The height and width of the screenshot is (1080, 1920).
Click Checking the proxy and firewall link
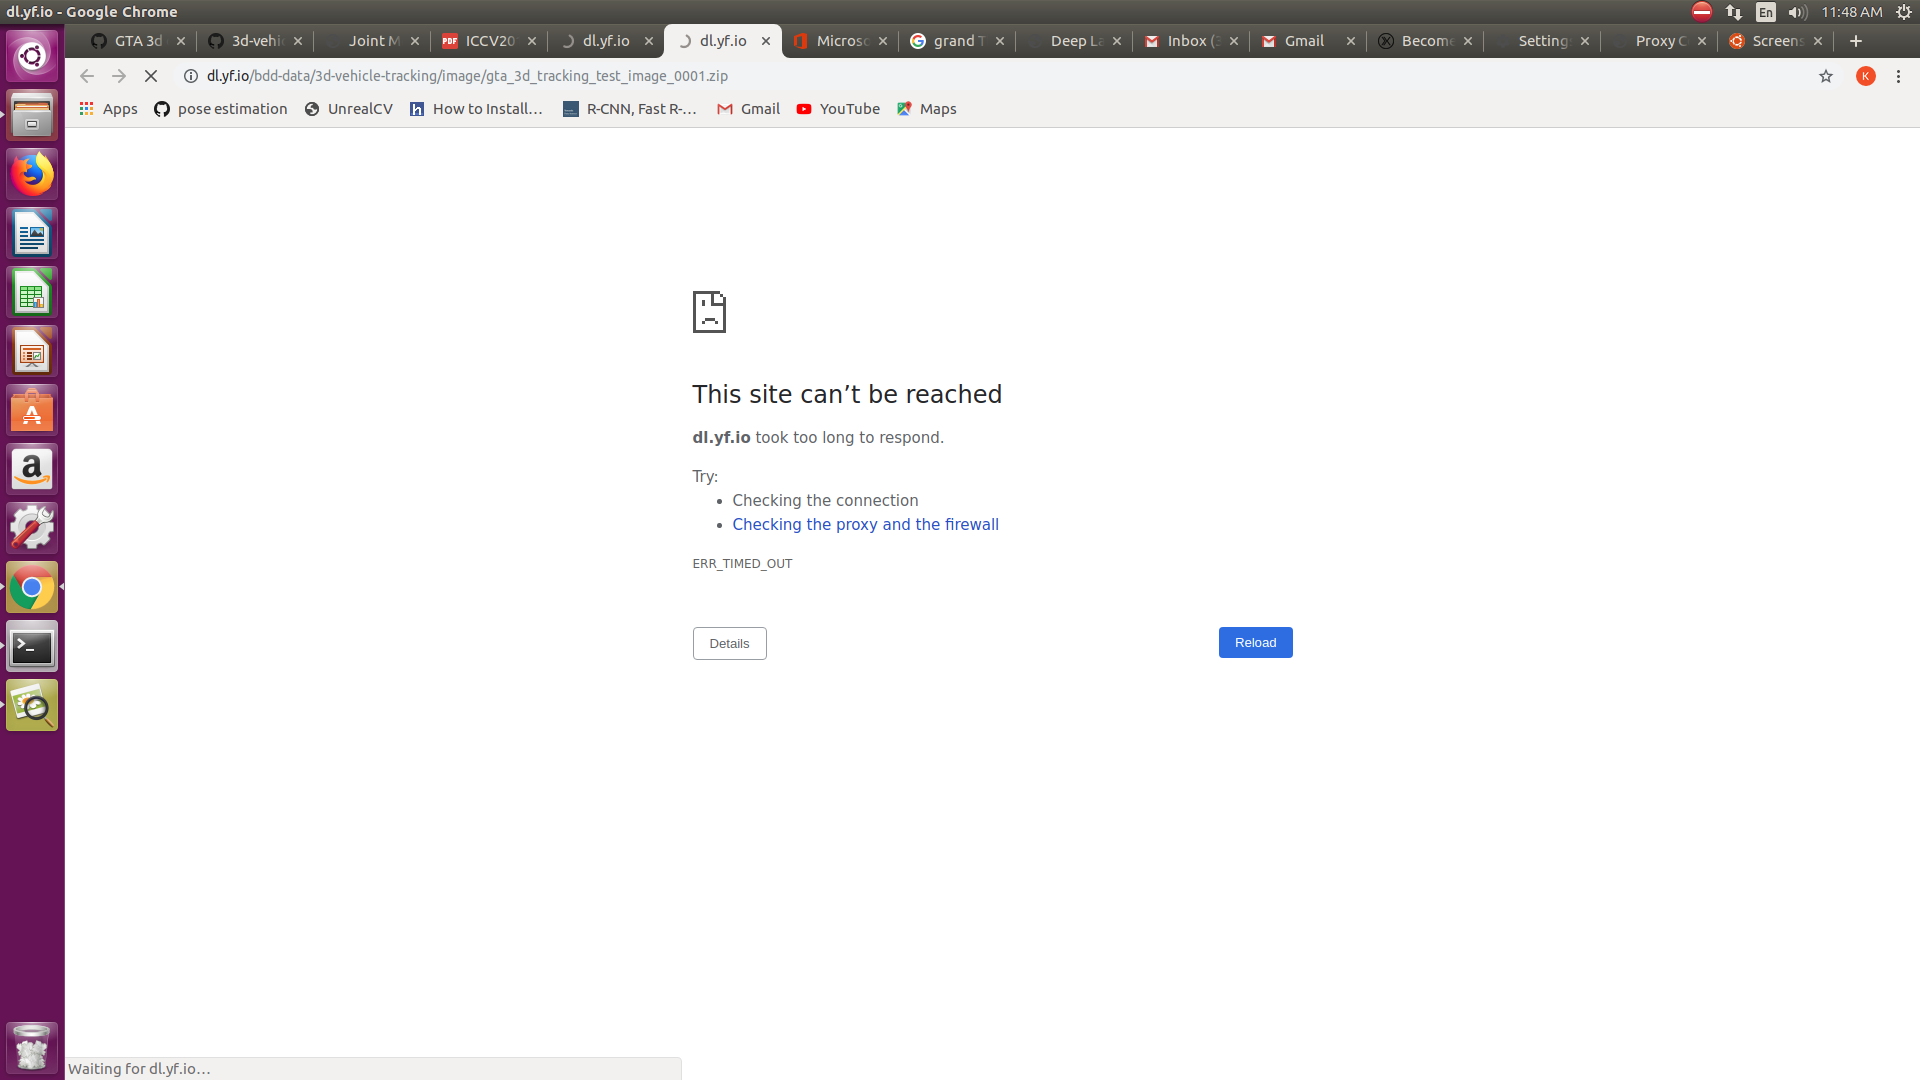coord(865,525)
